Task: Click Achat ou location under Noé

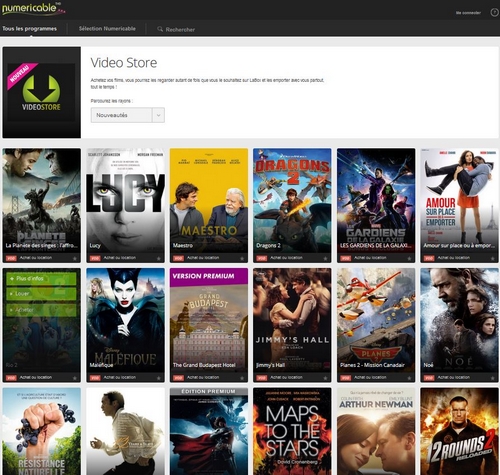Action: point(454,377)
